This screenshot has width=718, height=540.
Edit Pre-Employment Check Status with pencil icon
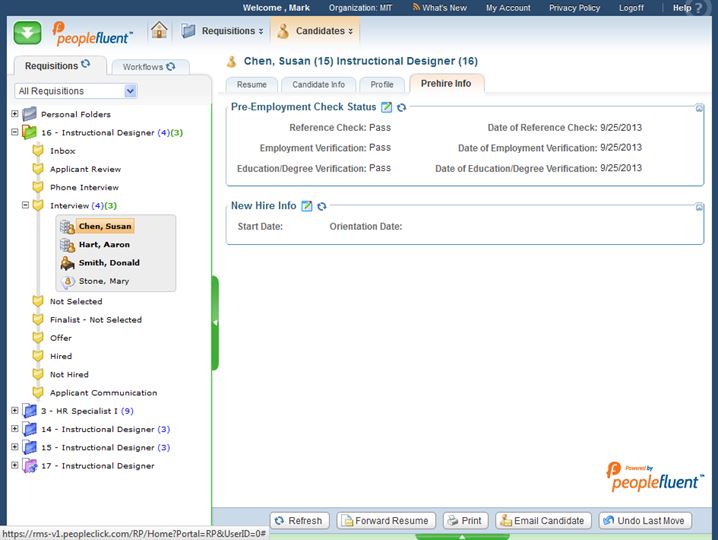387,107
